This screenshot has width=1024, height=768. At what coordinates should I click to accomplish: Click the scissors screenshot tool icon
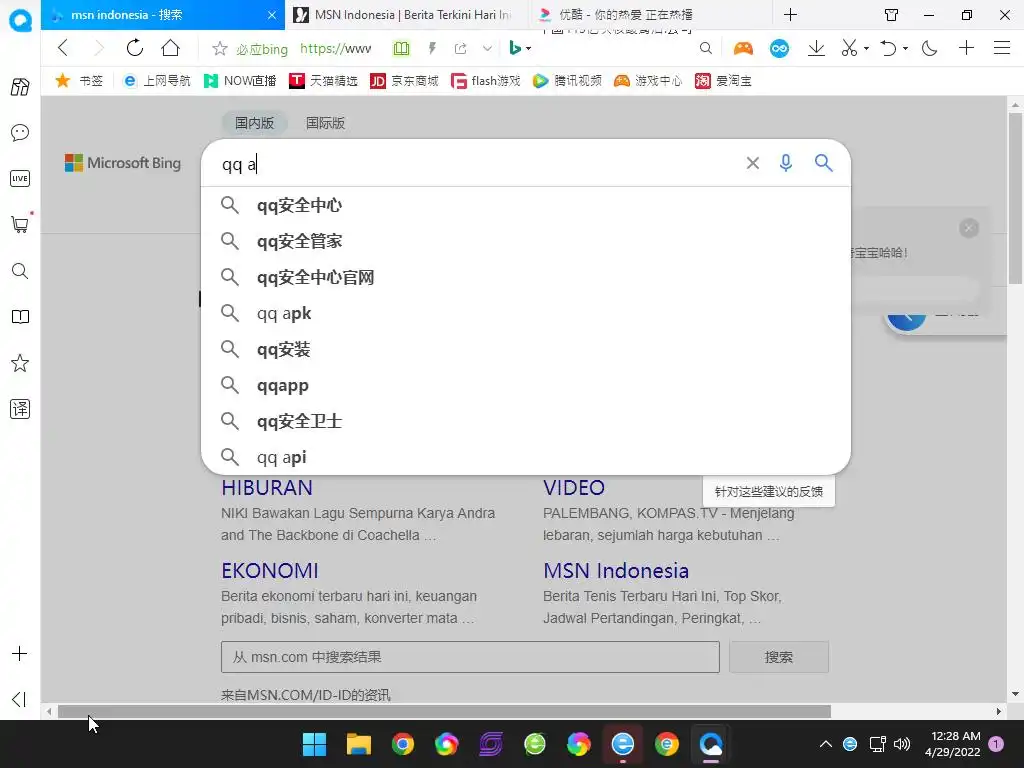tap(849, 48)
